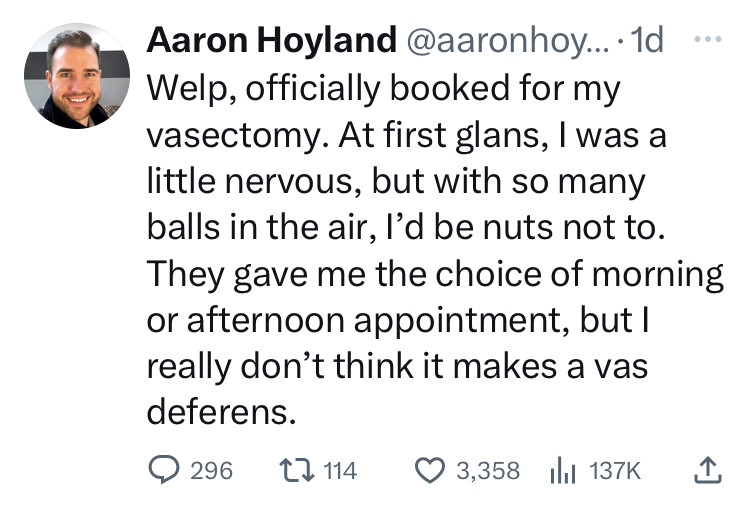Click the 296 replies count
Screen dimensions: 750x510
(211, 470)
